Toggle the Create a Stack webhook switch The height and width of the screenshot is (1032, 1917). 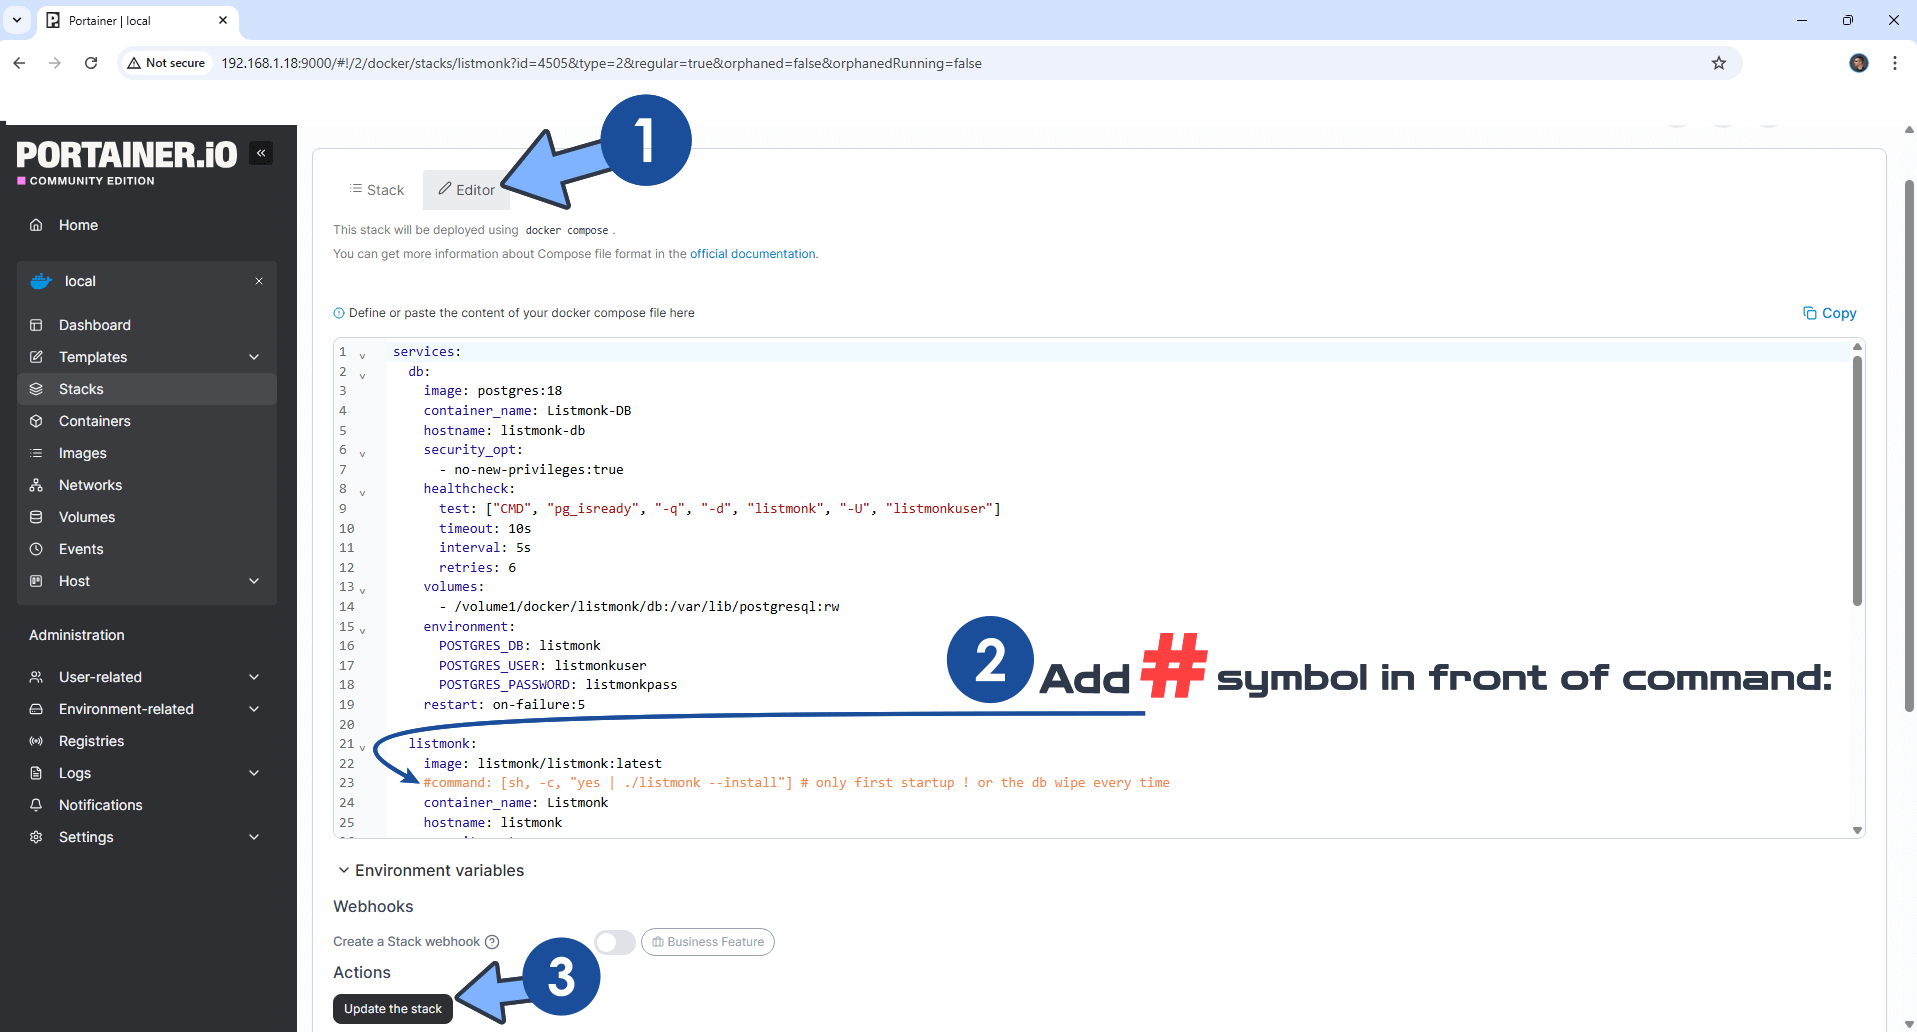(614, 942)
